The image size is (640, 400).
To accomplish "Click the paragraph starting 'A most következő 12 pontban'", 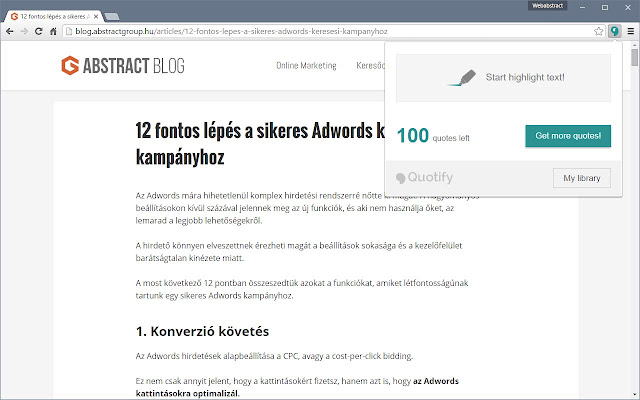I will point(302,289).
